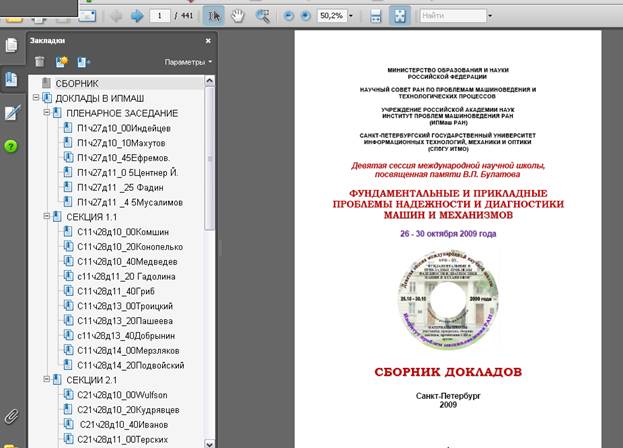The image size is (623, 448).
Task: Open bookmark С21ч28д10_00Wulfson
Action: tap(122, 395)
